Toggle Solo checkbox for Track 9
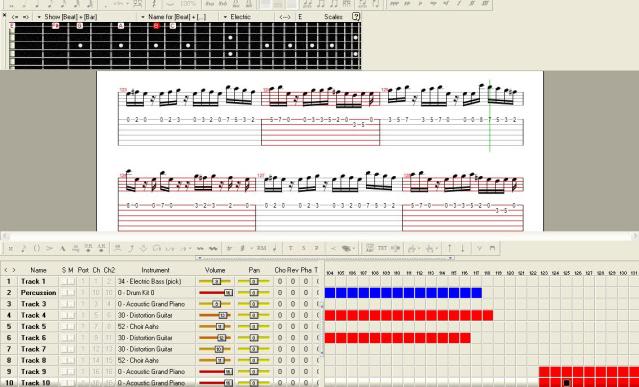This screenshot has height=387, width=639. click(65, 372)
